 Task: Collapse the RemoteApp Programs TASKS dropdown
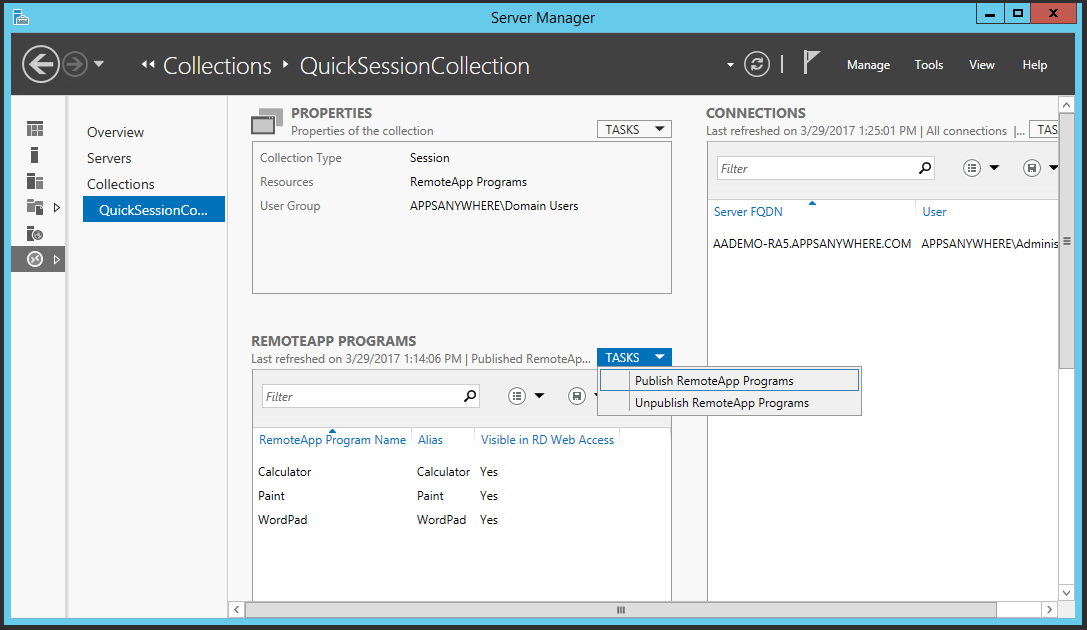coord(634,357)
